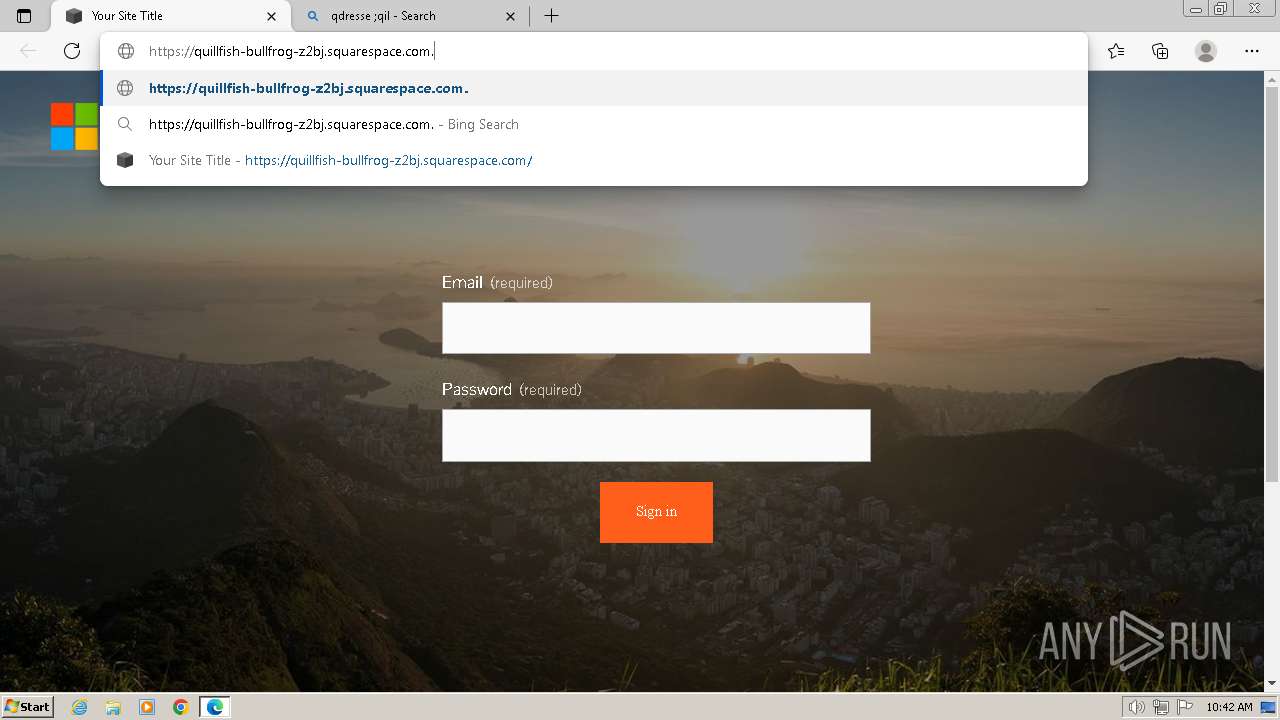The height and width of the screenshot is (720, 1280).
Task: Switch to the Your Site Title tab
Action: [x=172, y=16]
